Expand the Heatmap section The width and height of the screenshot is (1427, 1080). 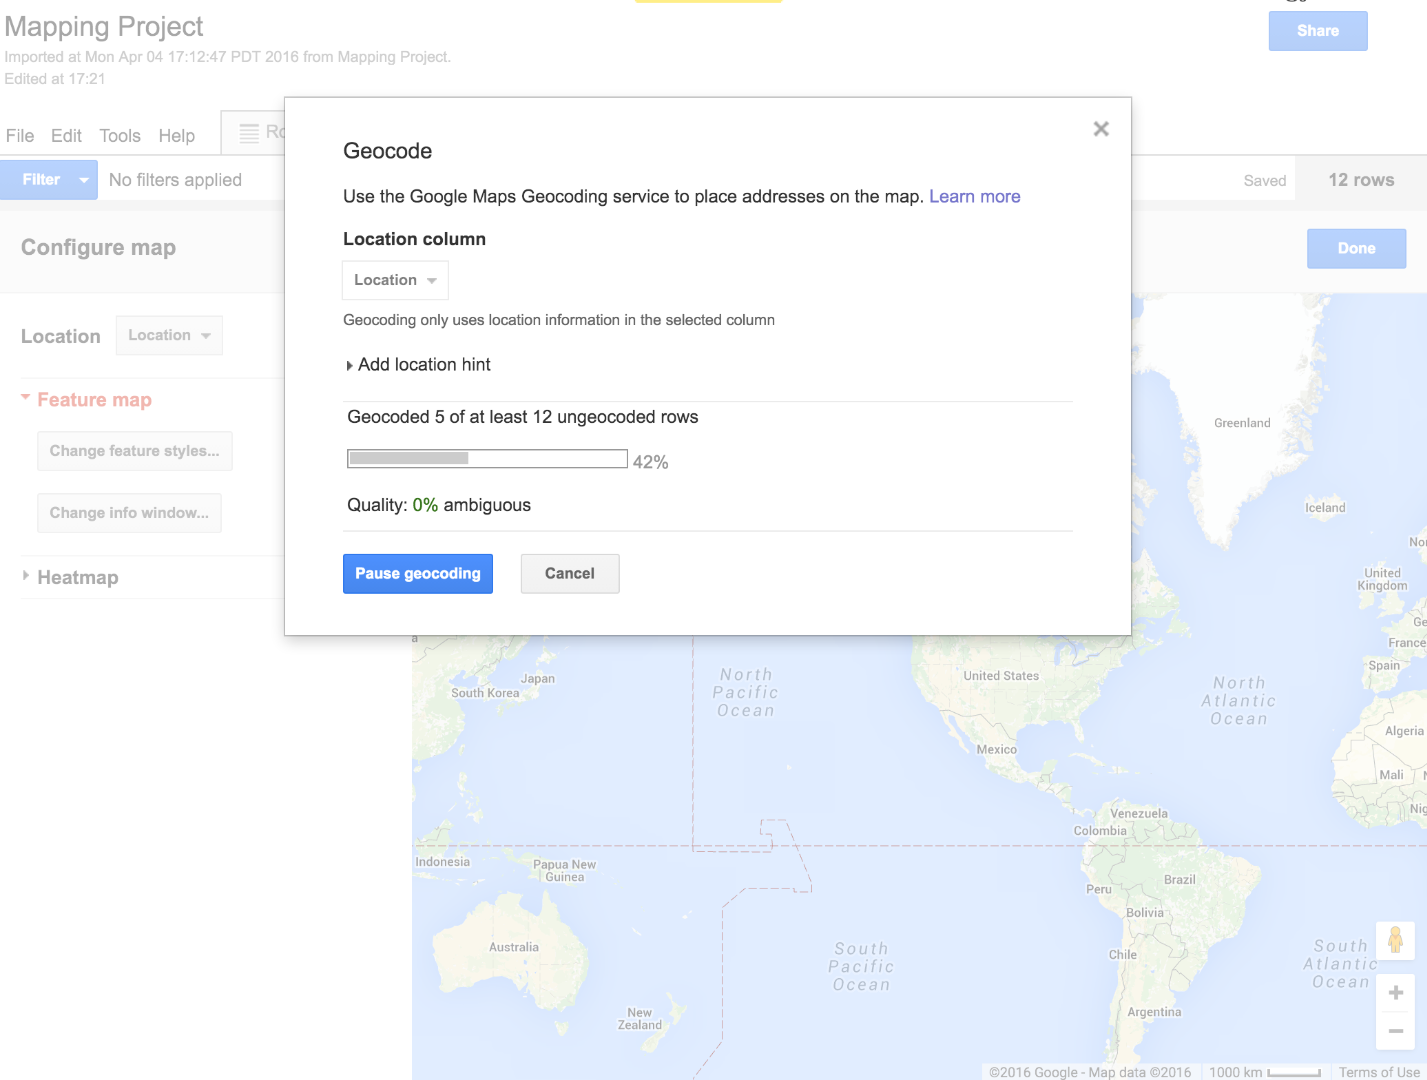[24, 577]
